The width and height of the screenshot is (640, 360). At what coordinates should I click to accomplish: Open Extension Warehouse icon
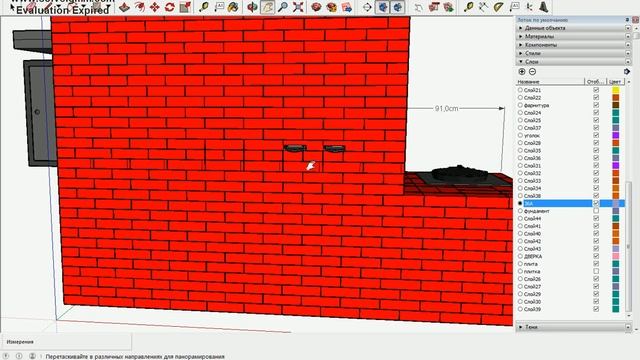pyautogui.click(x=331, y=7)
